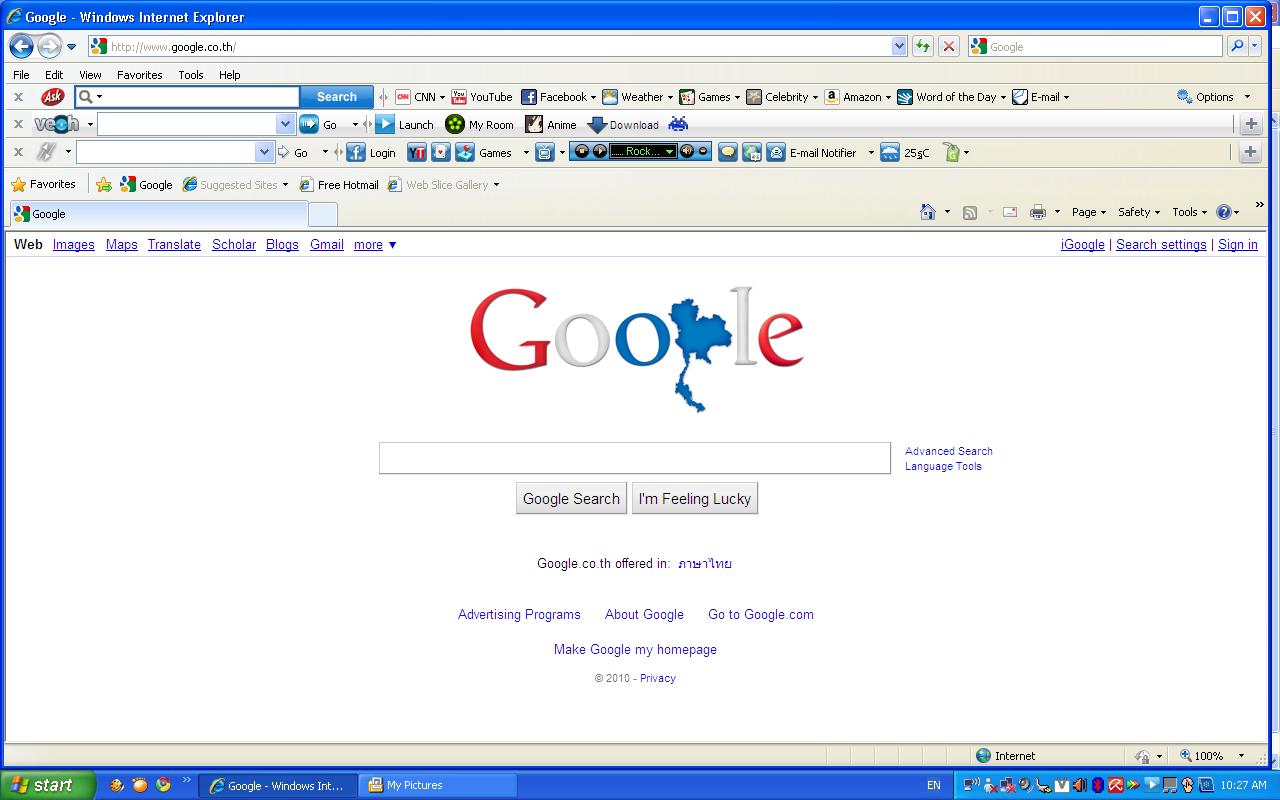
Task: Expand the Google 'more' dropdown
Action: click(375, 244)
